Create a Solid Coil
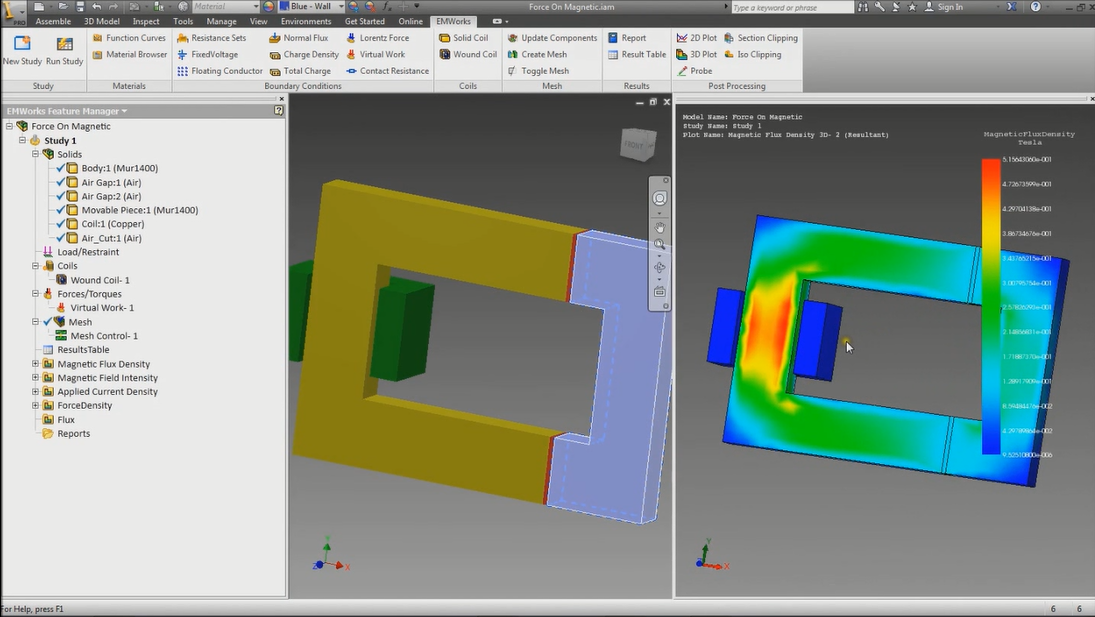Image resolution: width=1095 pixels, height=617 pixels. [x=464, y=38]
